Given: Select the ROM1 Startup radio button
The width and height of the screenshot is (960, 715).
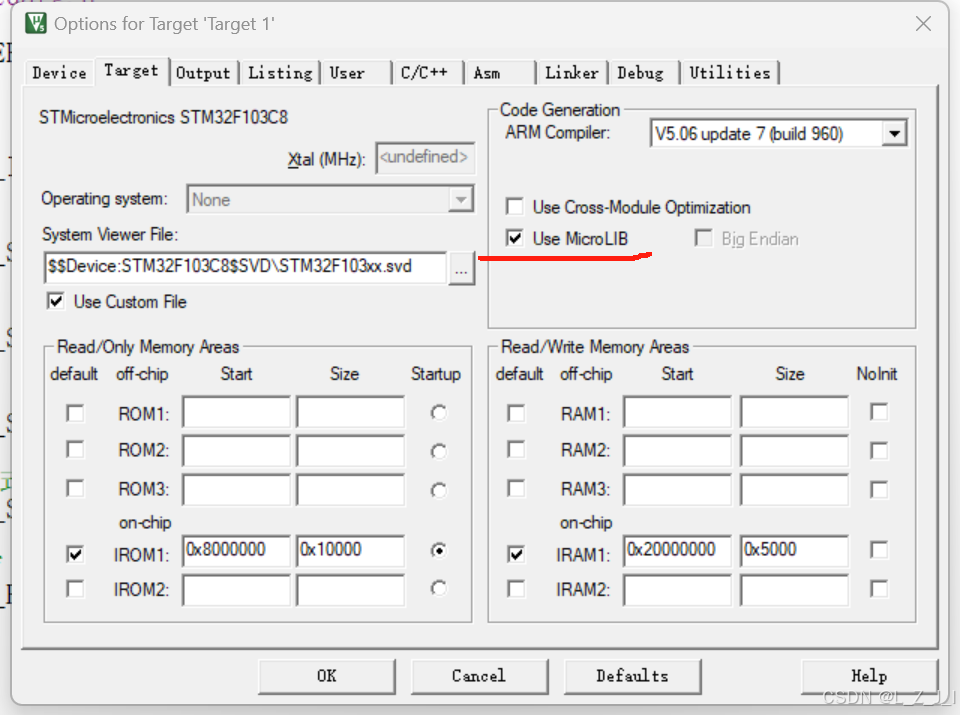Looking at the screenshot, I should (438, 413).
